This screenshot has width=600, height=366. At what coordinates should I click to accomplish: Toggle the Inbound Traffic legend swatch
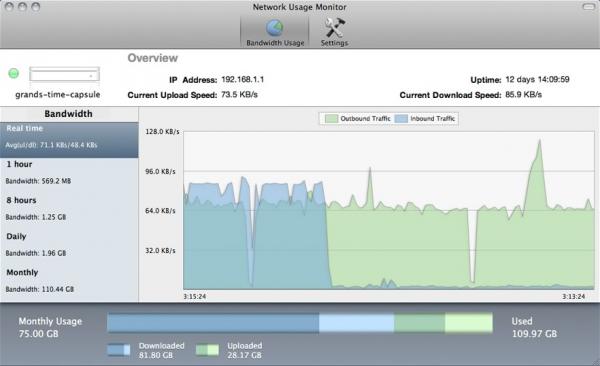point(401,119)
